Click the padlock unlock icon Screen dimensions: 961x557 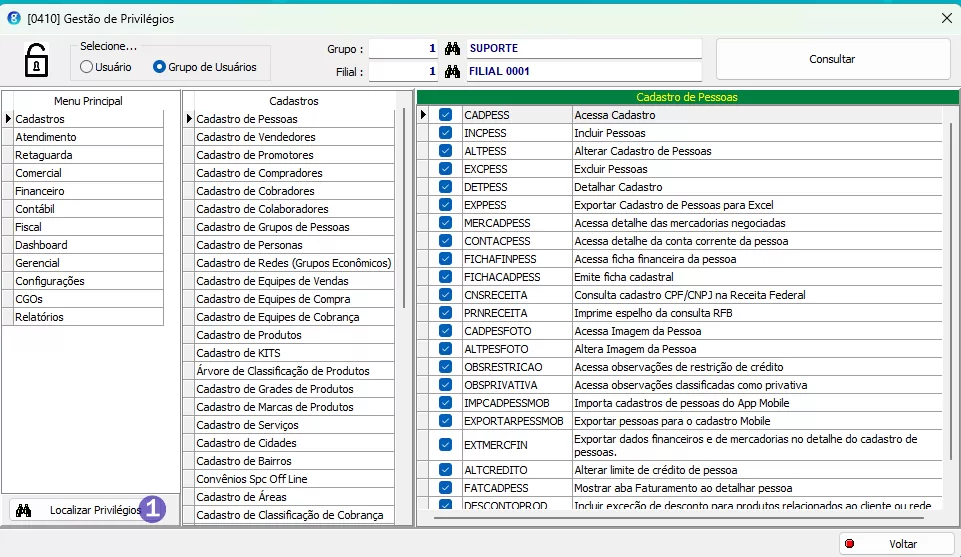pos(36,59)
